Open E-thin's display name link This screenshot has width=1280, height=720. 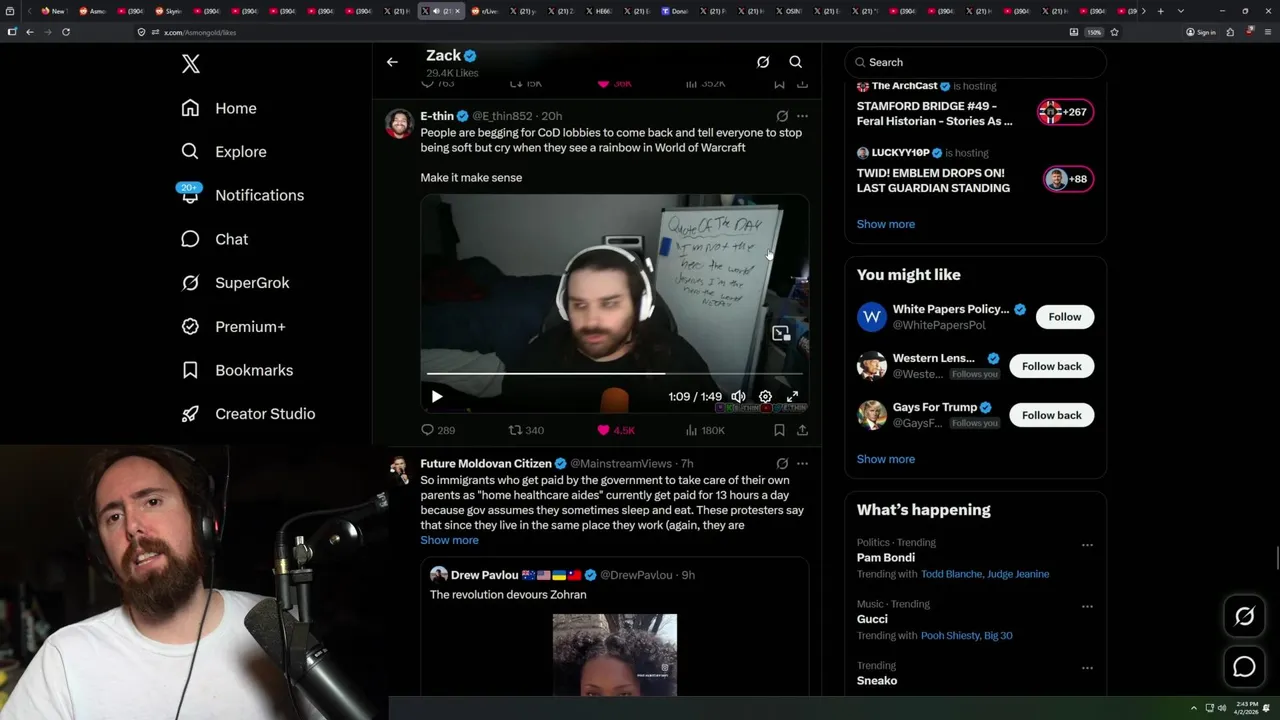point(437,116)
